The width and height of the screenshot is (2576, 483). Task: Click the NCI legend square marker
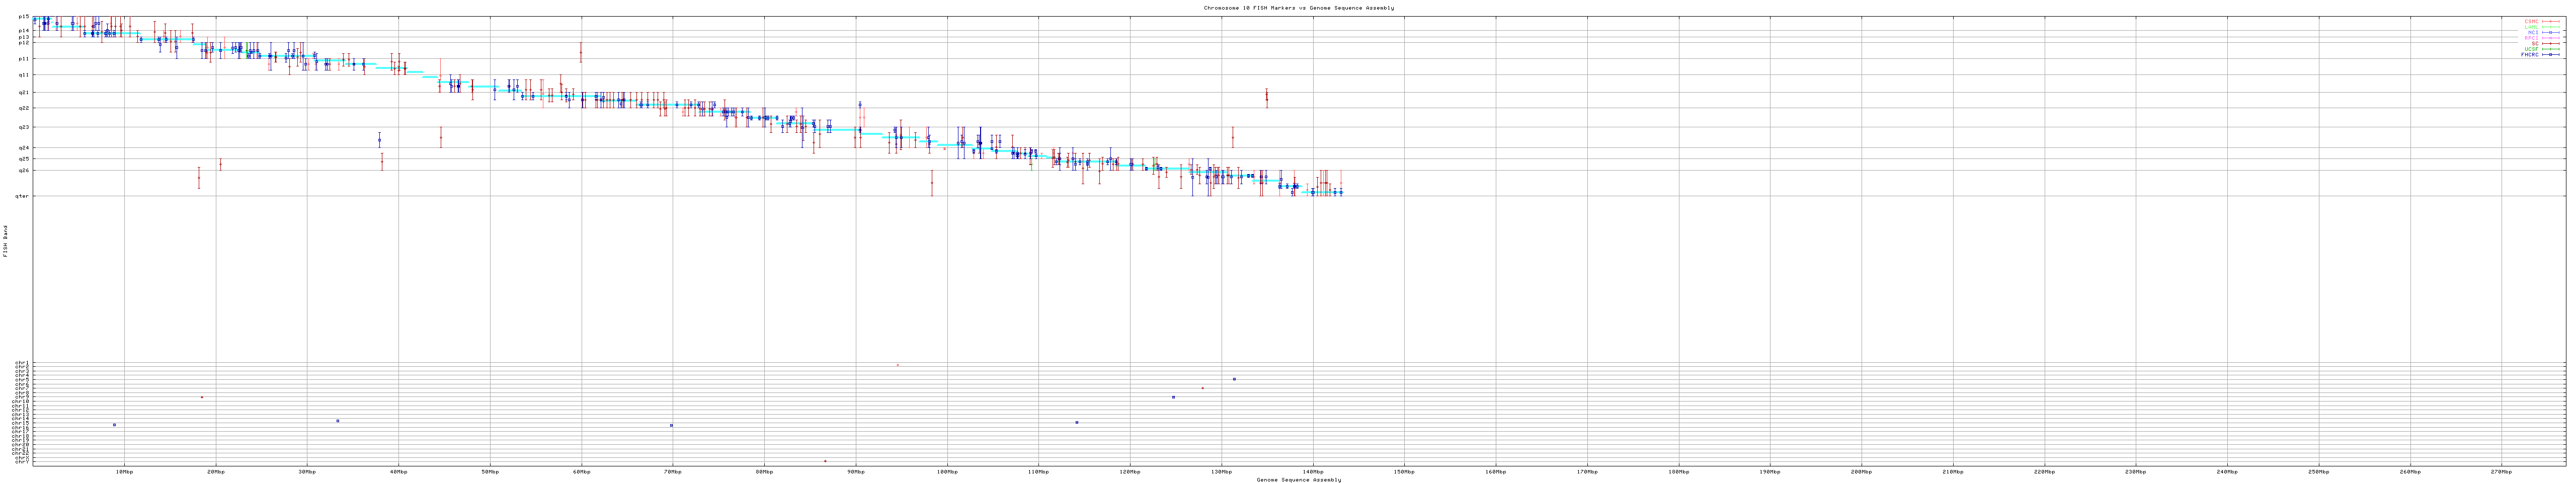coord(2550,33)
